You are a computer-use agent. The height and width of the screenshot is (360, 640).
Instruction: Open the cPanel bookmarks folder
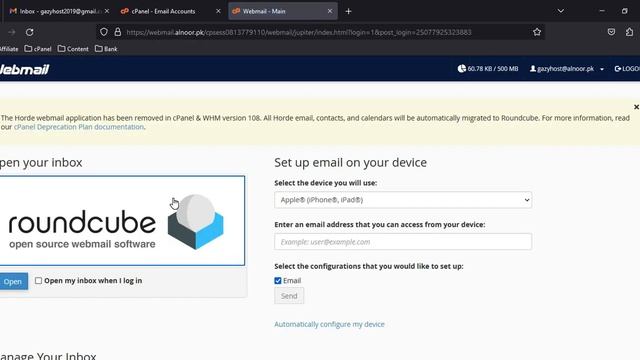point(38,49)
